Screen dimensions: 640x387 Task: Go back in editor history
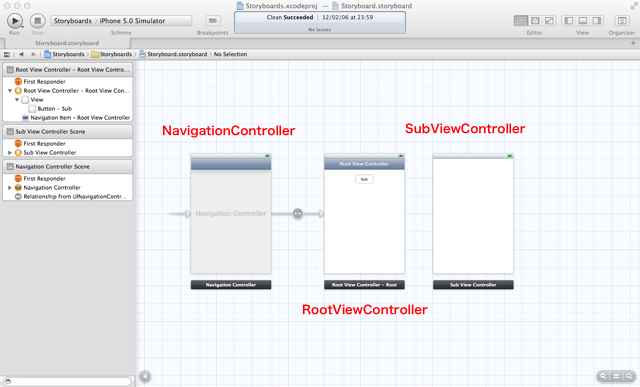[x=21, y=54]
